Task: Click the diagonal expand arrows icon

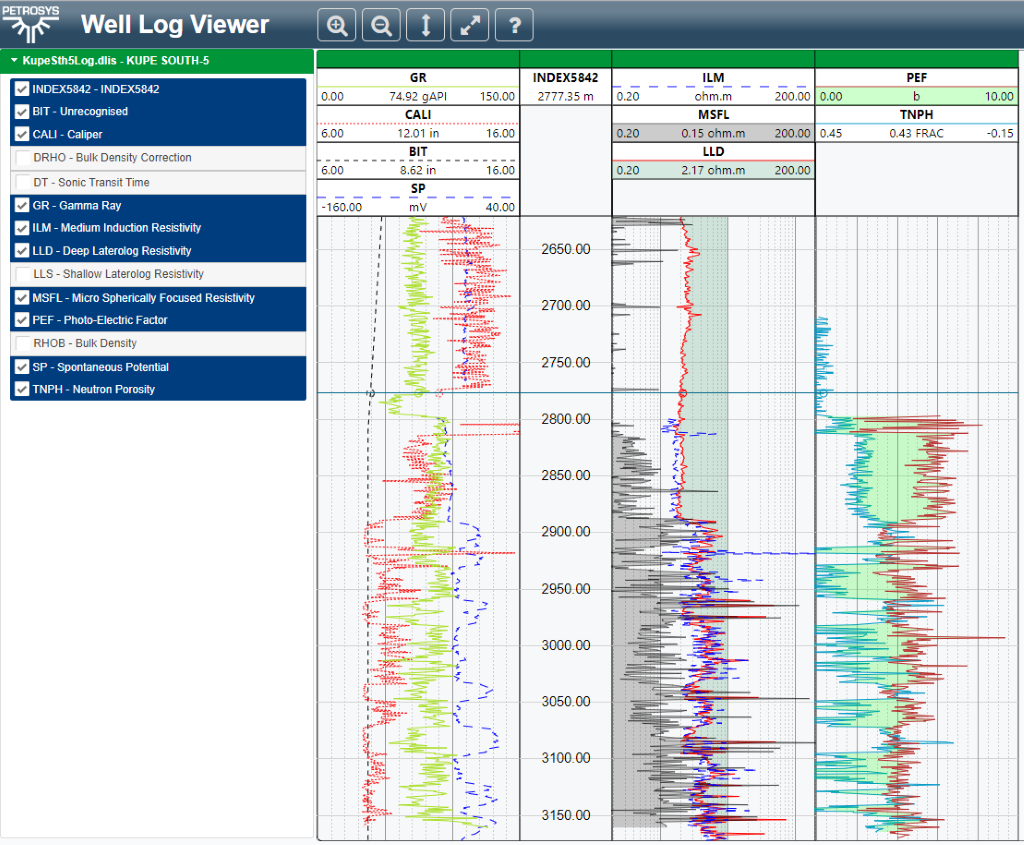Action: pyautogui.click(x=470, y=26)
